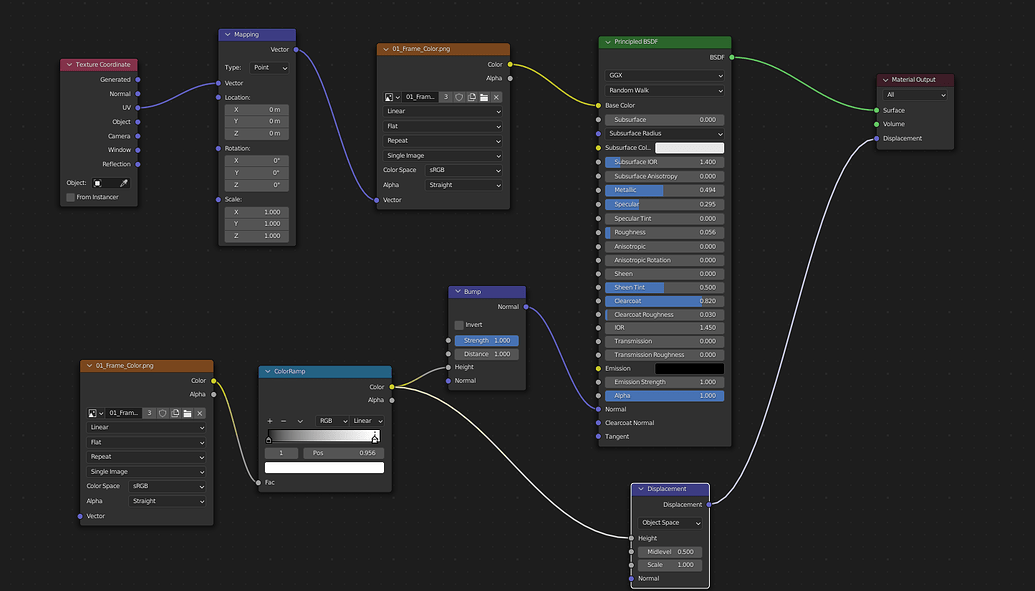
Task: Click the object icon in Texture Coordinate Object field
Action: click(x=98, y=183)
